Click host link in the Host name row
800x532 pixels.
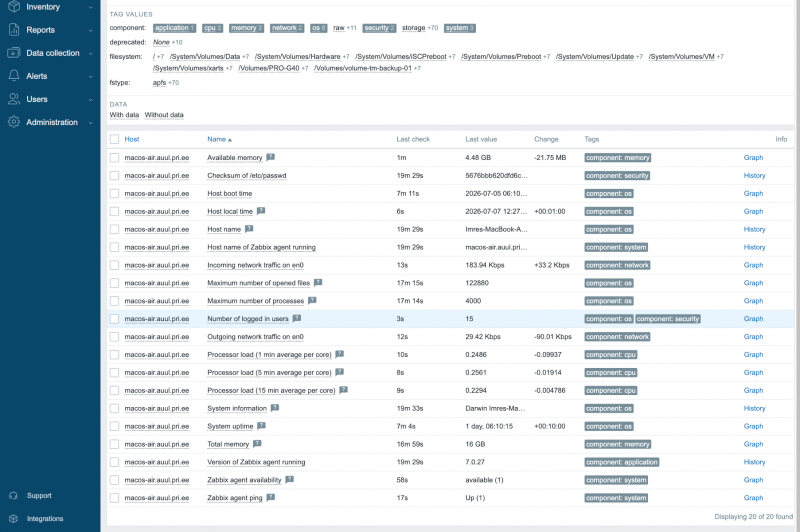click(x=157, y=230)
